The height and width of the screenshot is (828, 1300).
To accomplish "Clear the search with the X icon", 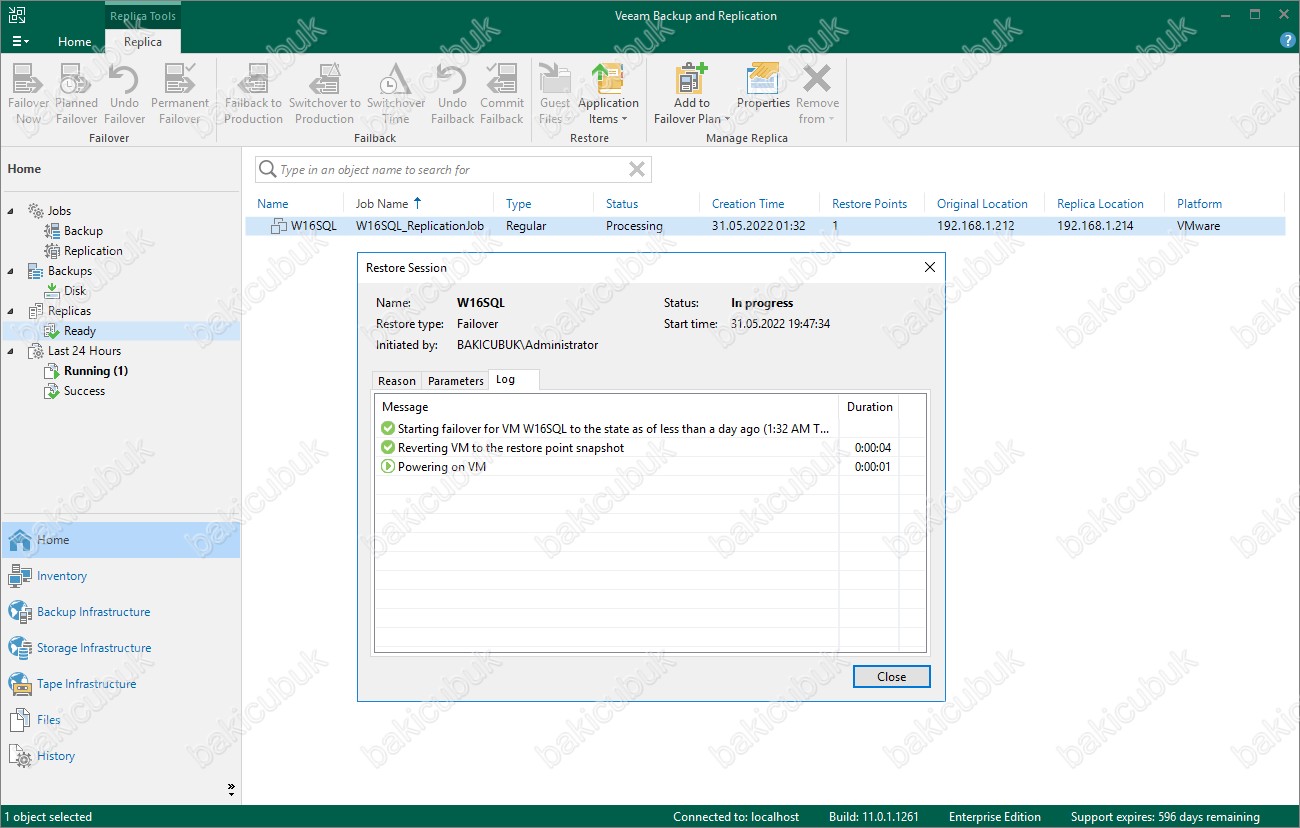I will 636,169.
